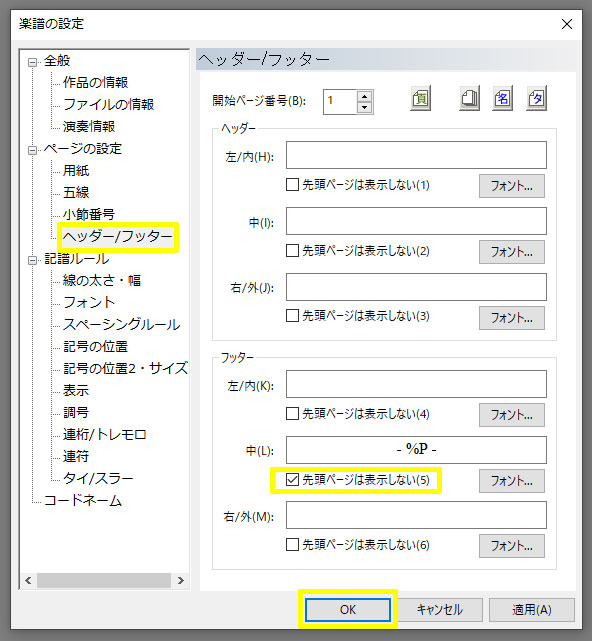
Task: Toggle 先頭ページは表示しない(1) checkbox
Action: [292, 185]
